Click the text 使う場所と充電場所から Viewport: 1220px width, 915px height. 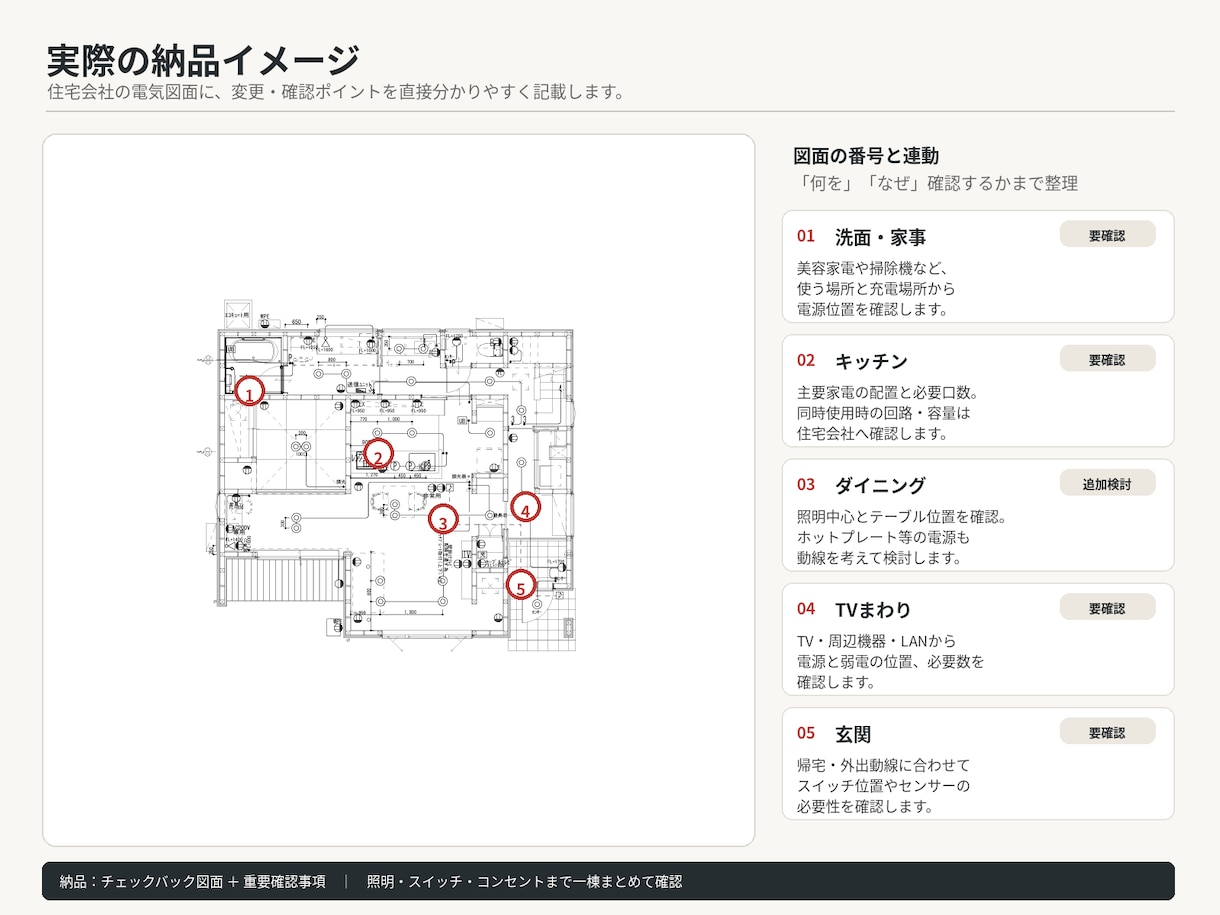(876, 288)
